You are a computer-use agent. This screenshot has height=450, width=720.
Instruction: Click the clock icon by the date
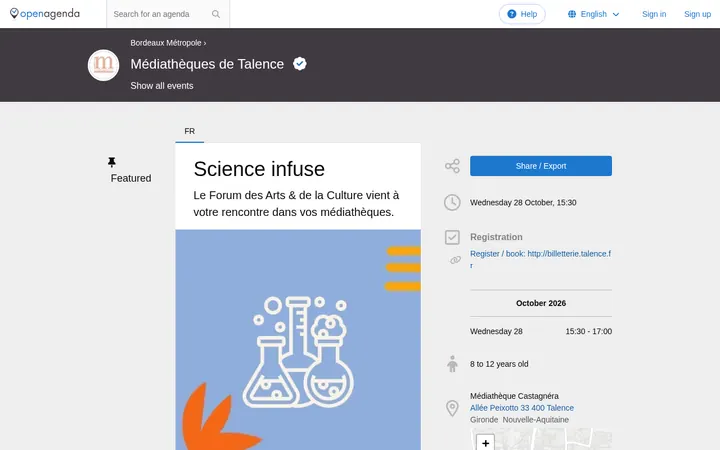[452, 202]
